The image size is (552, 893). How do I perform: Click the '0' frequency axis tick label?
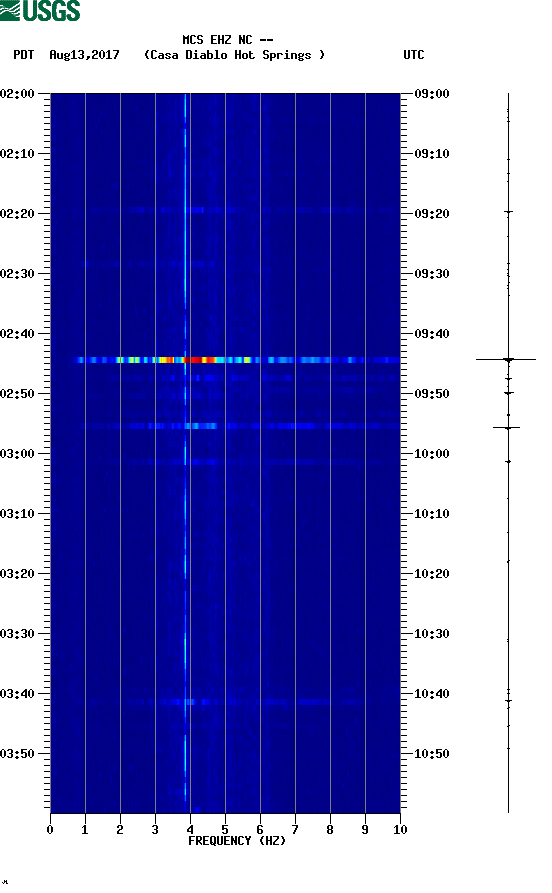point(50,830)
